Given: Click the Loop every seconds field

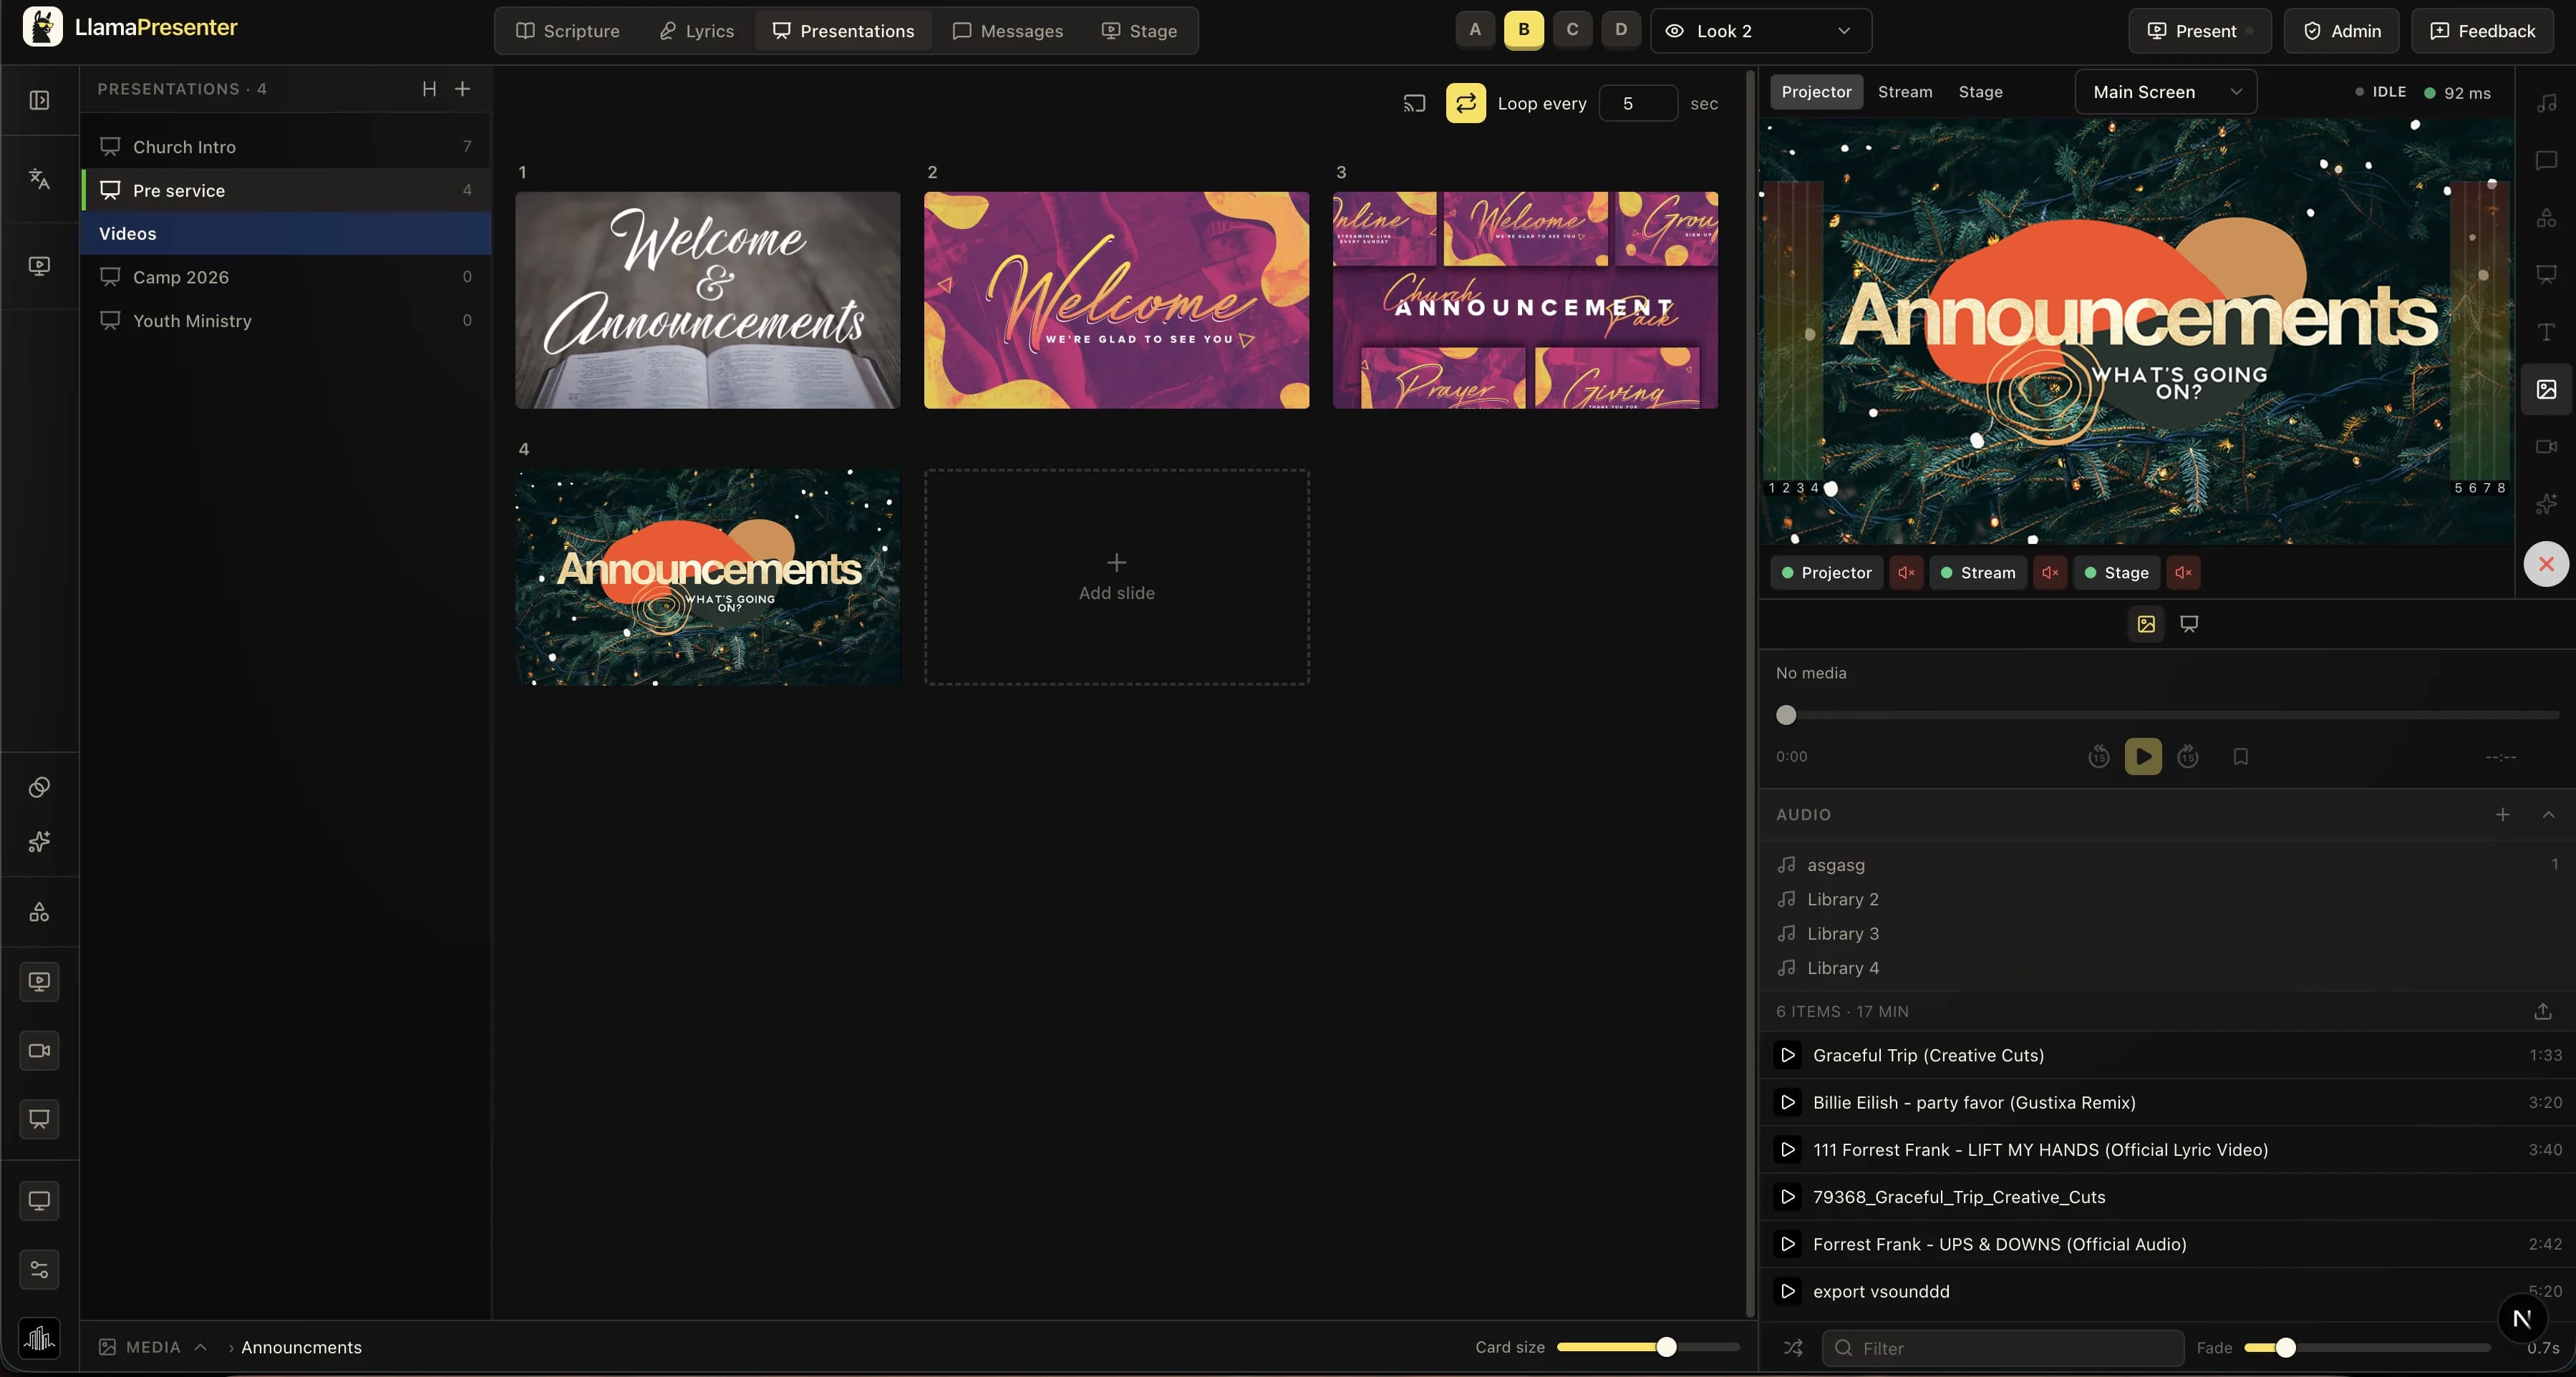Looking at the screenshot, I should tap(1638, 103).
